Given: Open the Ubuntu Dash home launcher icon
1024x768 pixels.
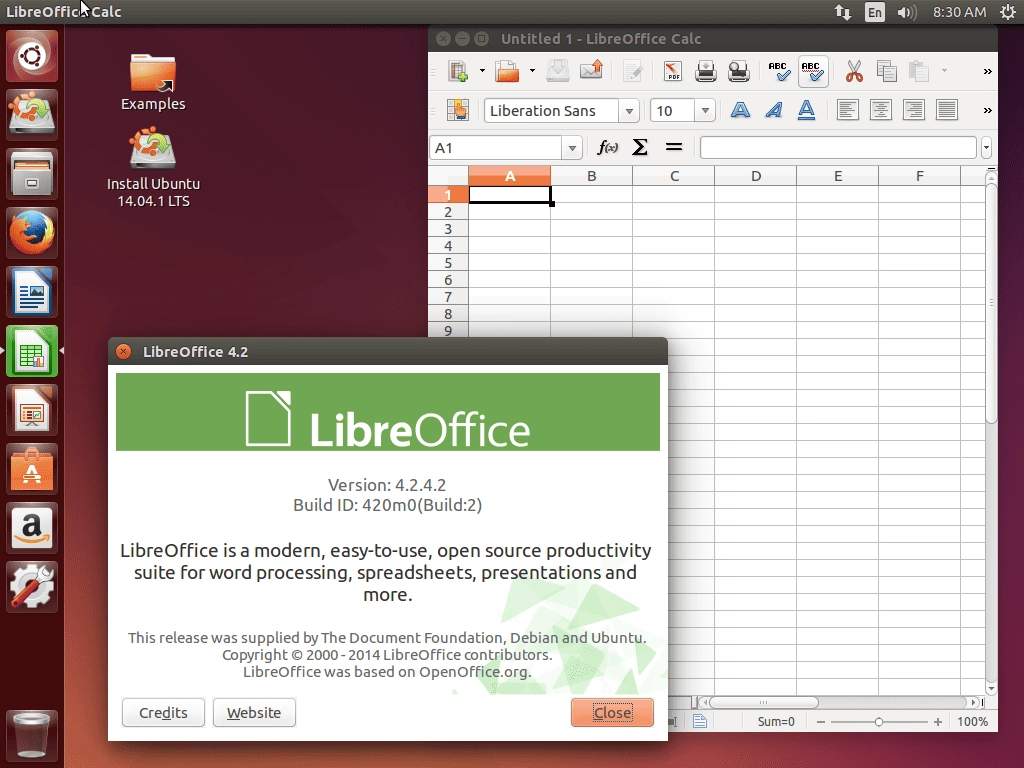Looking at the screenshot, I should pos(32,56).
